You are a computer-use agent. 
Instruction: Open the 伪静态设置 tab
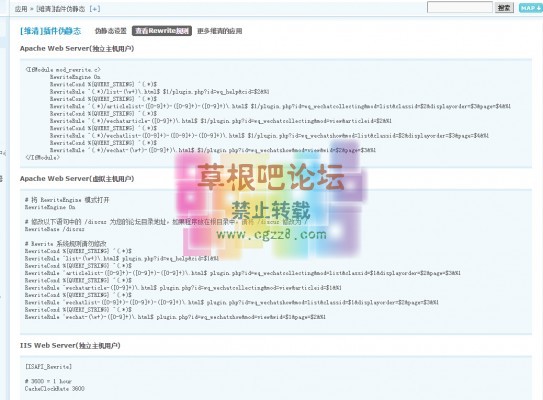pyautogui.click(x=111, y=31)
